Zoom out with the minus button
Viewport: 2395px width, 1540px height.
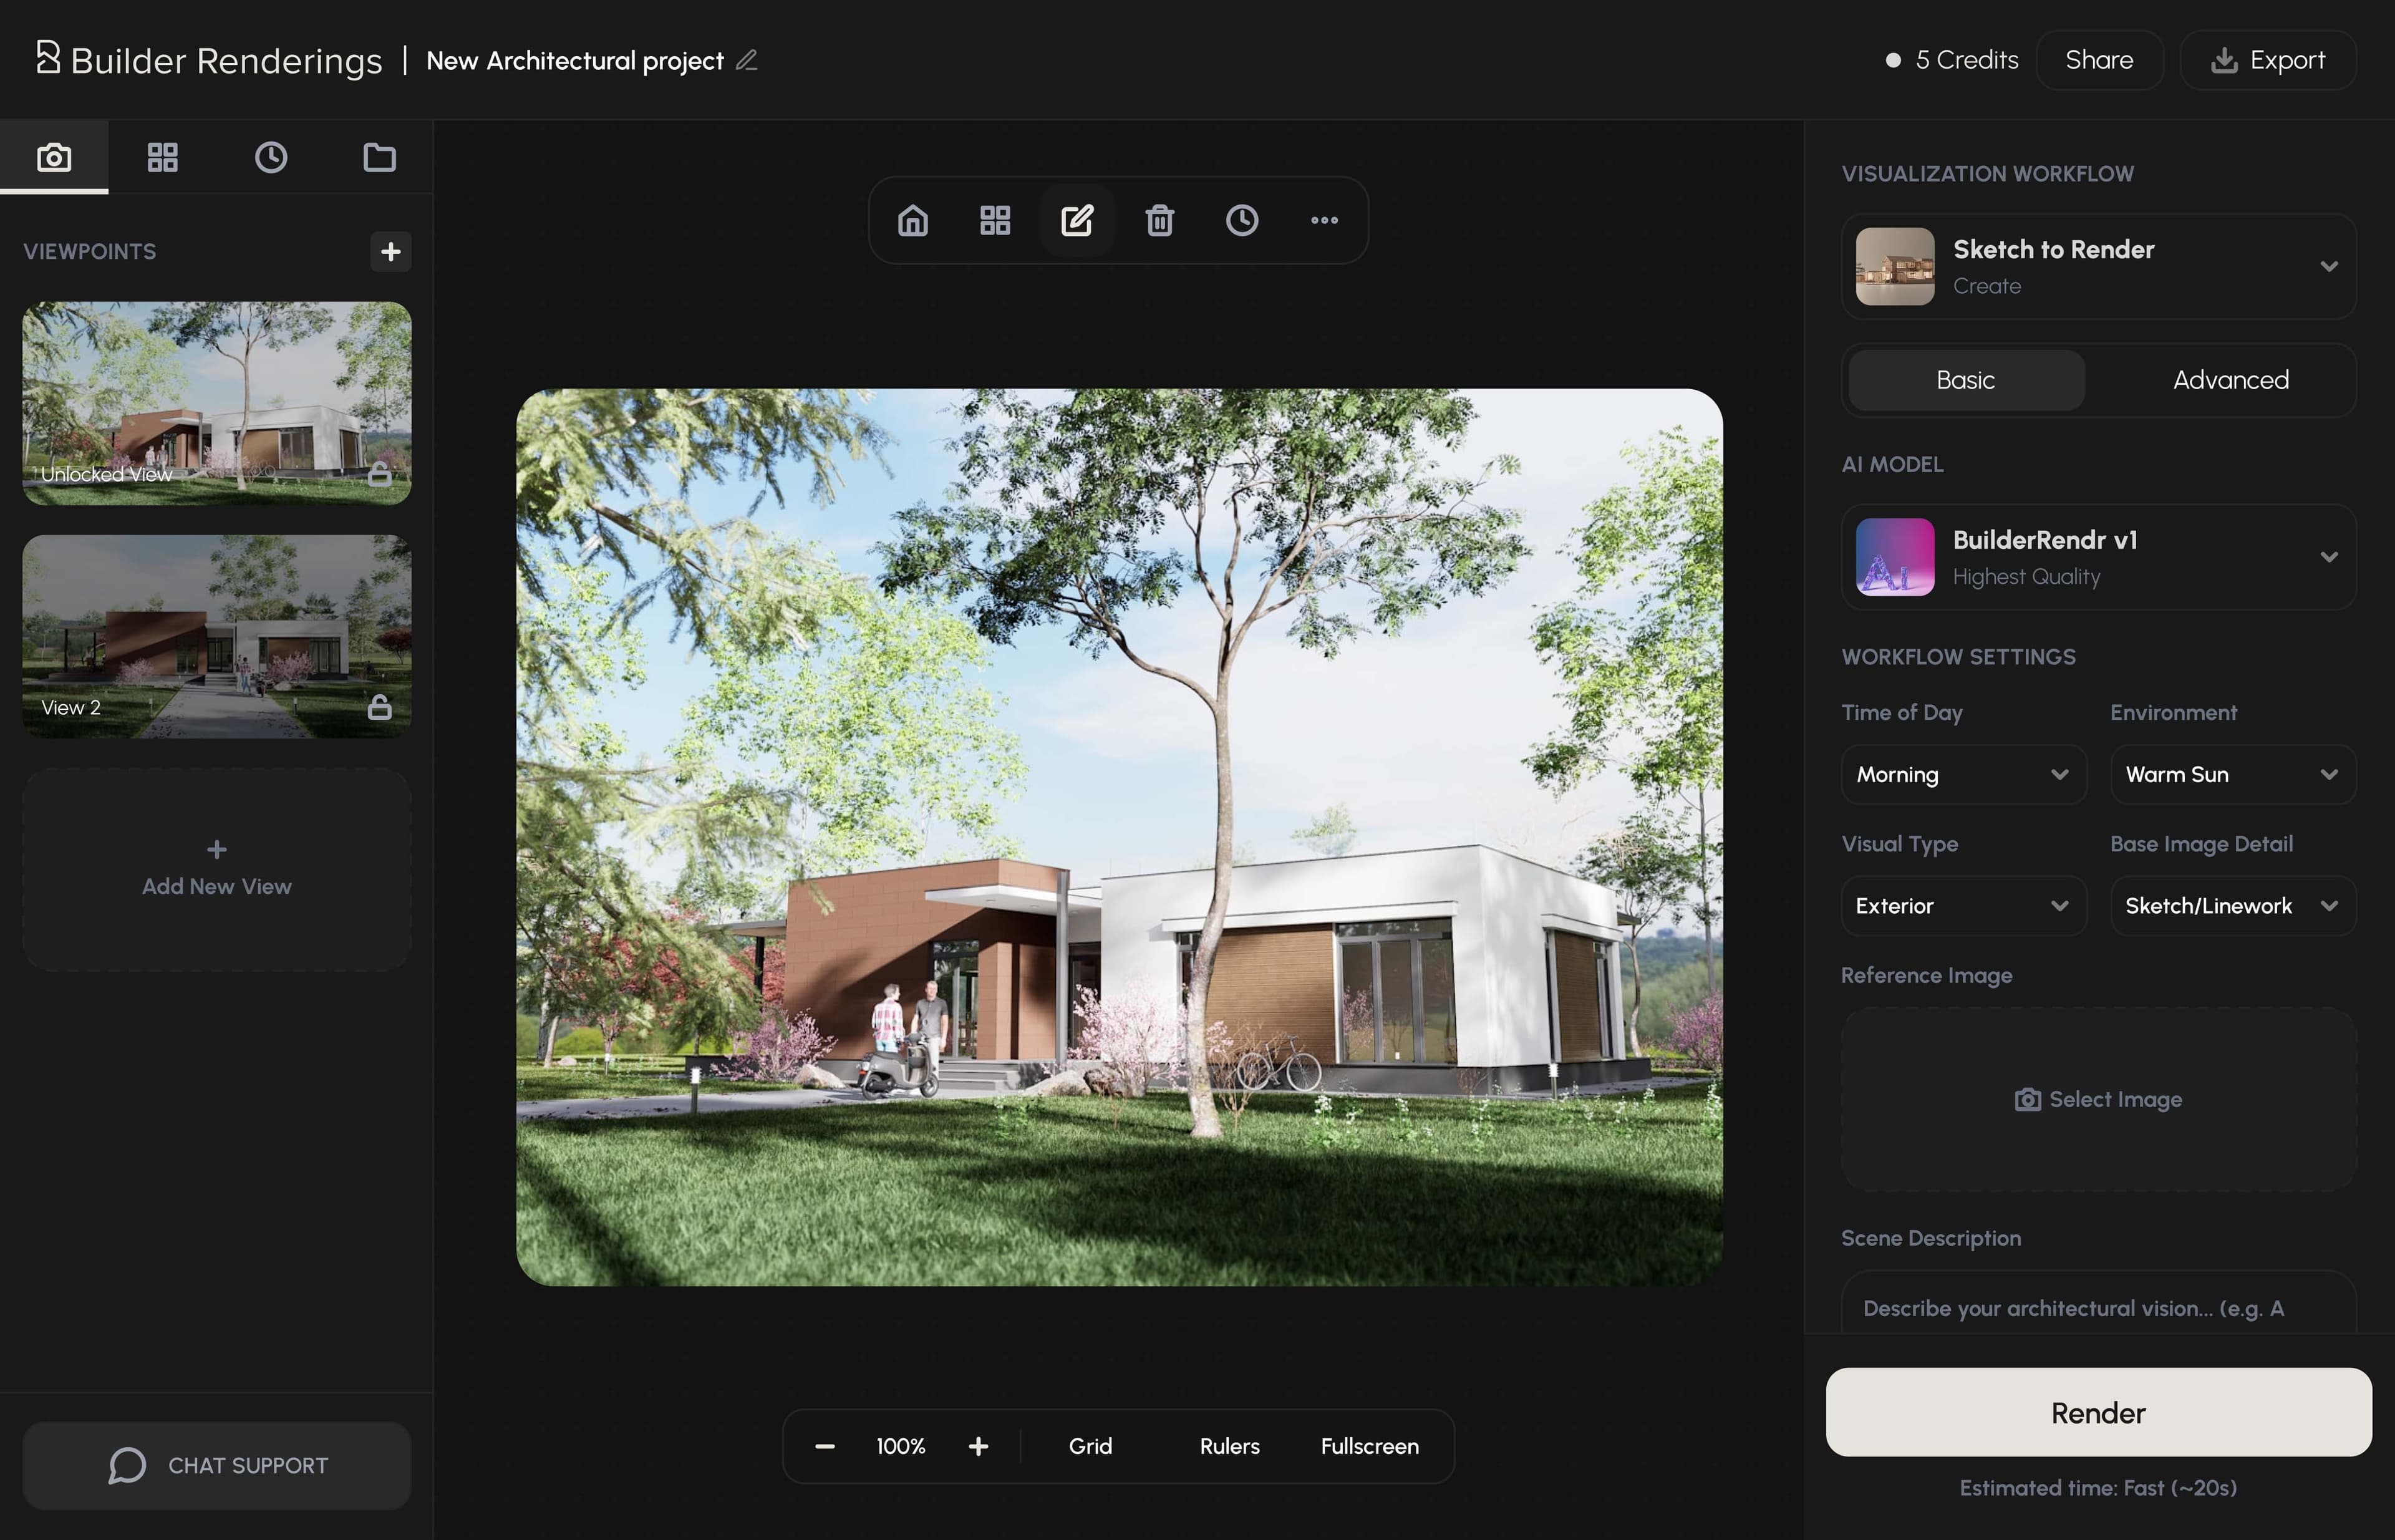pyautogui.click(x=824, y=1446)
